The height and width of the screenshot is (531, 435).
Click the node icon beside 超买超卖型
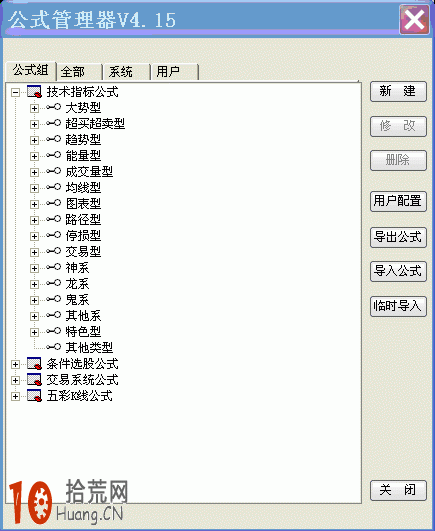(53, 123)
